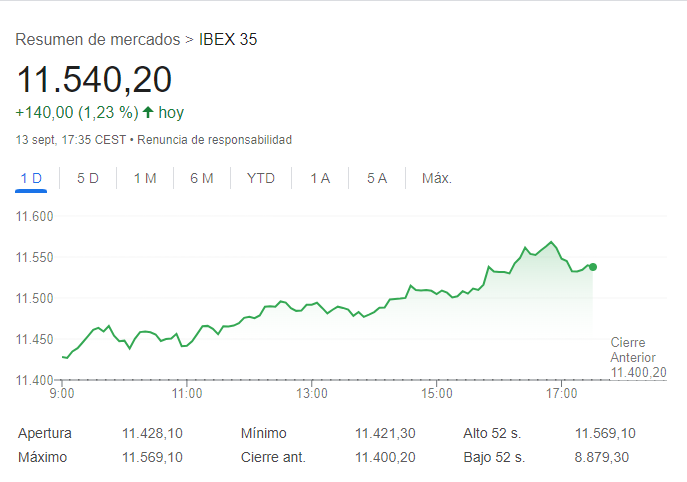Click the Cierre Anterior chart label
Viewport: 687px width, 482px height.
(x=634, y=350)
